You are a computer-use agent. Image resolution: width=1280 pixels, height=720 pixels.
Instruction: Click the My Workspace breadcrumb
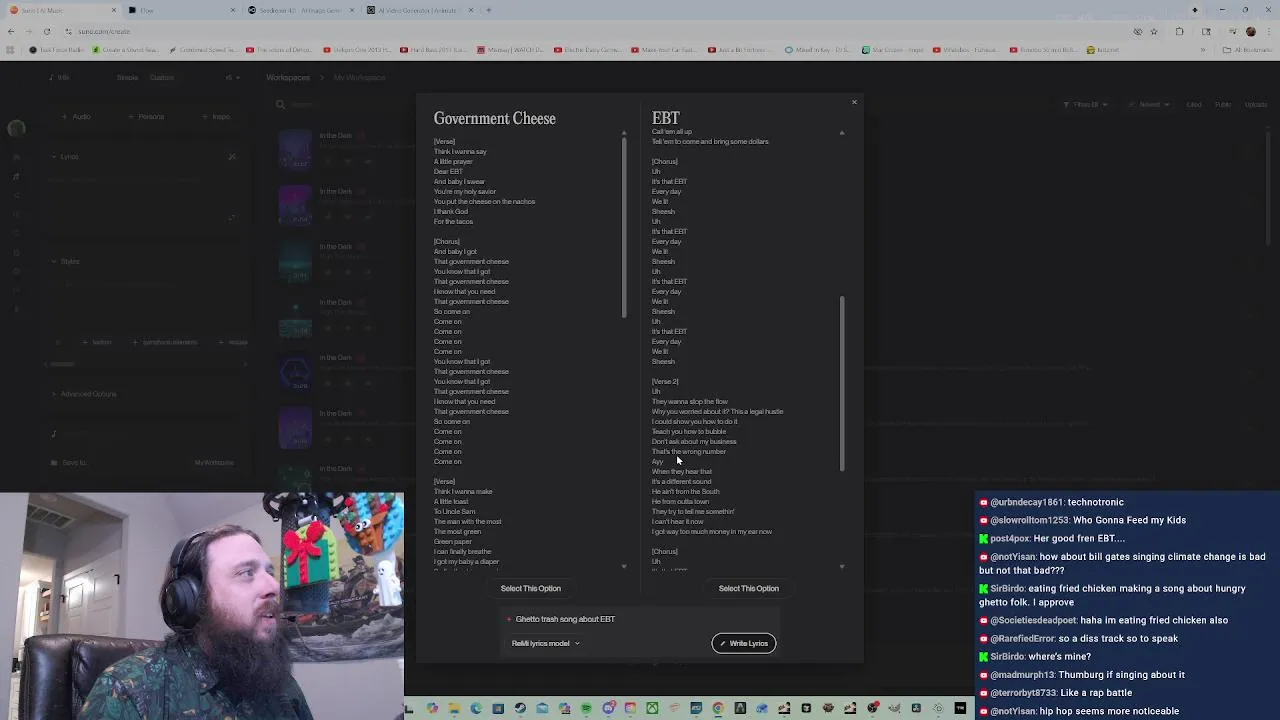click(x=359, y=77)
